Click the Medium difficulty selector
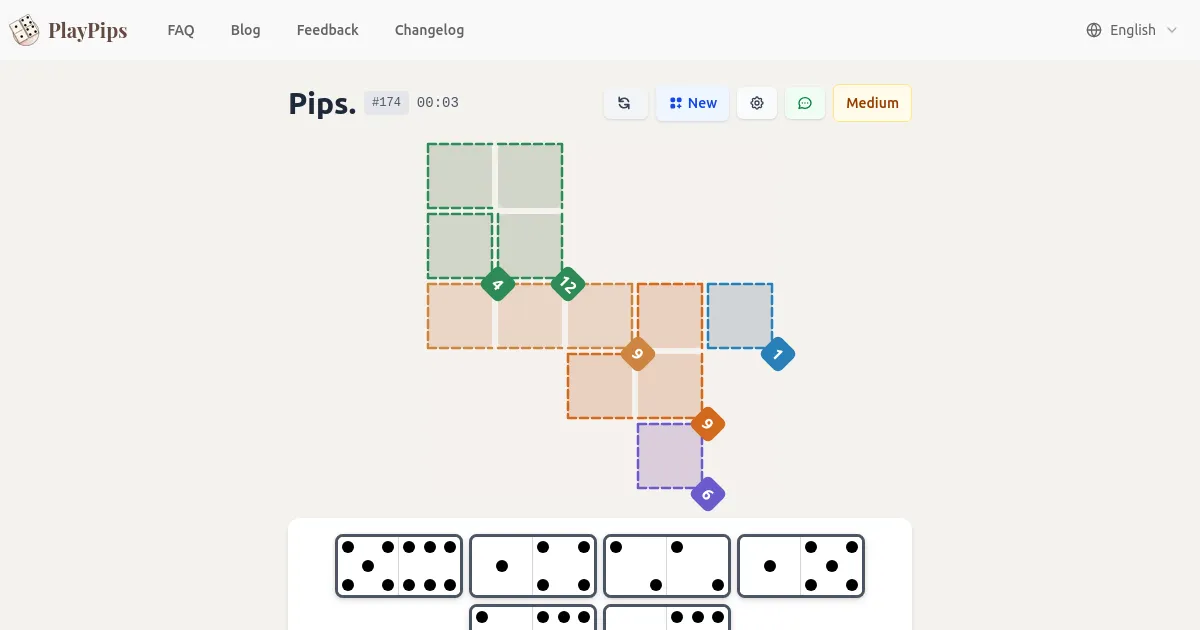The image size is (1200, 630). click(x=871, y=103)
